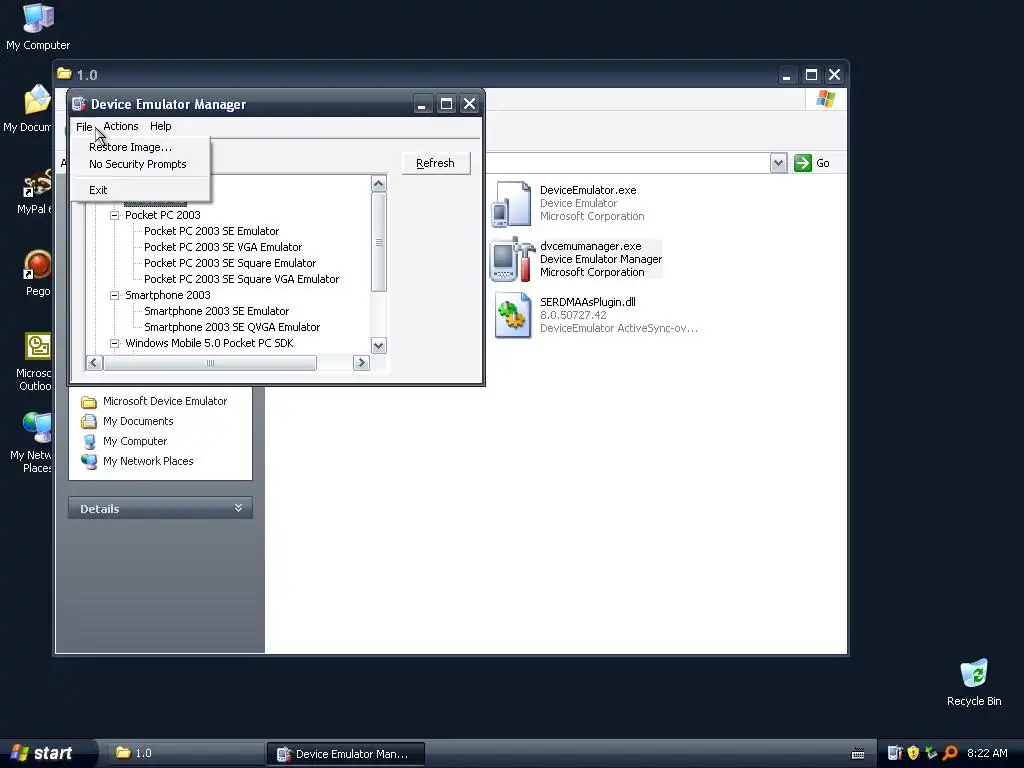
Task: Click scroll up arrow in emulator list
Action: click(379, 184)
